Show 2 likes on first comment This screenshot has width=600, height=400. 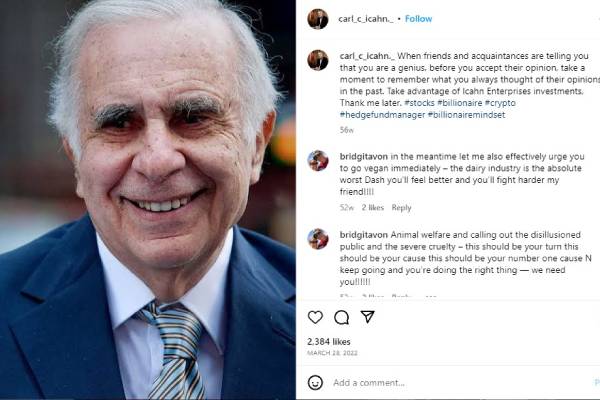pos(373,208)
